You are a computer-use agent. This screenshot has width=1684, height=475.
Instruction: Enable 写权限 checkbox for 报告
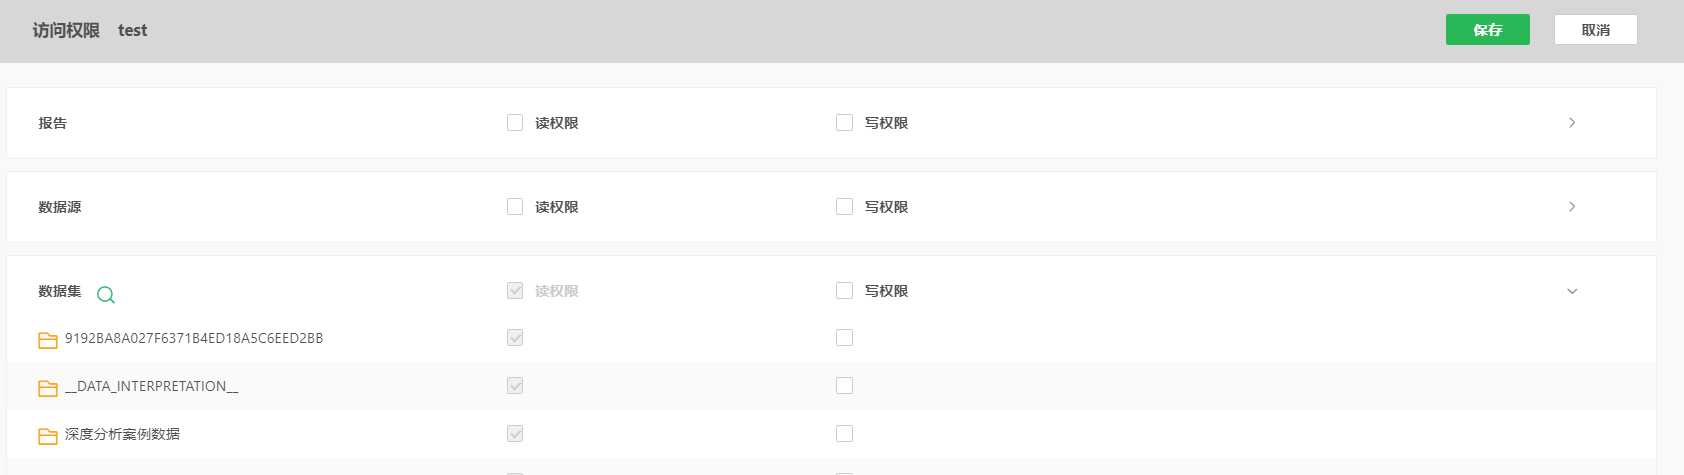click(845, 122)
